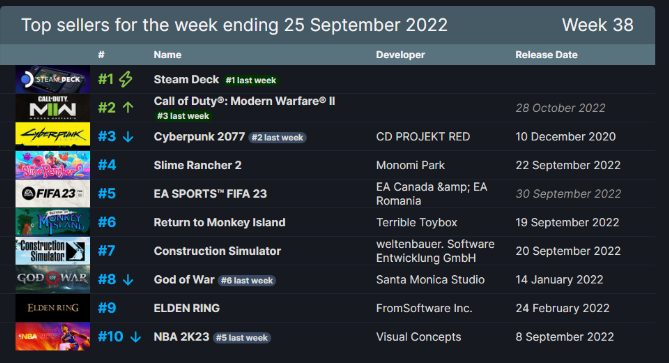Click the '#2 last week' badge on Cyberpunk
Screen dimensions: 669x363
[277, 137]
